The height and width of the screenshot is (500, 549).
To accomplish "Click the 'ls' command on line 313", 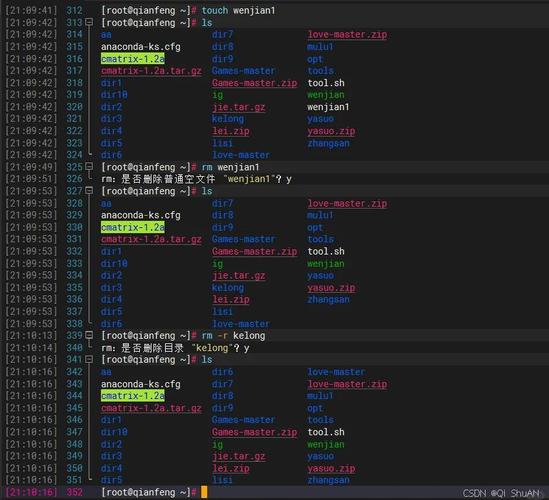I will [207, 23].
